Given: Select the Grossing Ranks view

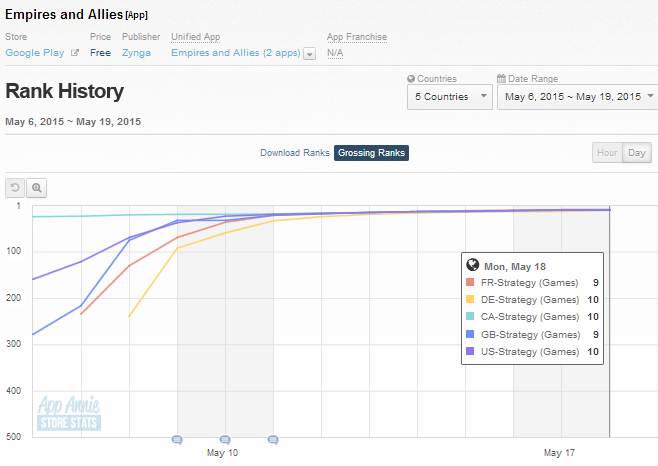Looking at the screenshot, I should coord(371,153).
